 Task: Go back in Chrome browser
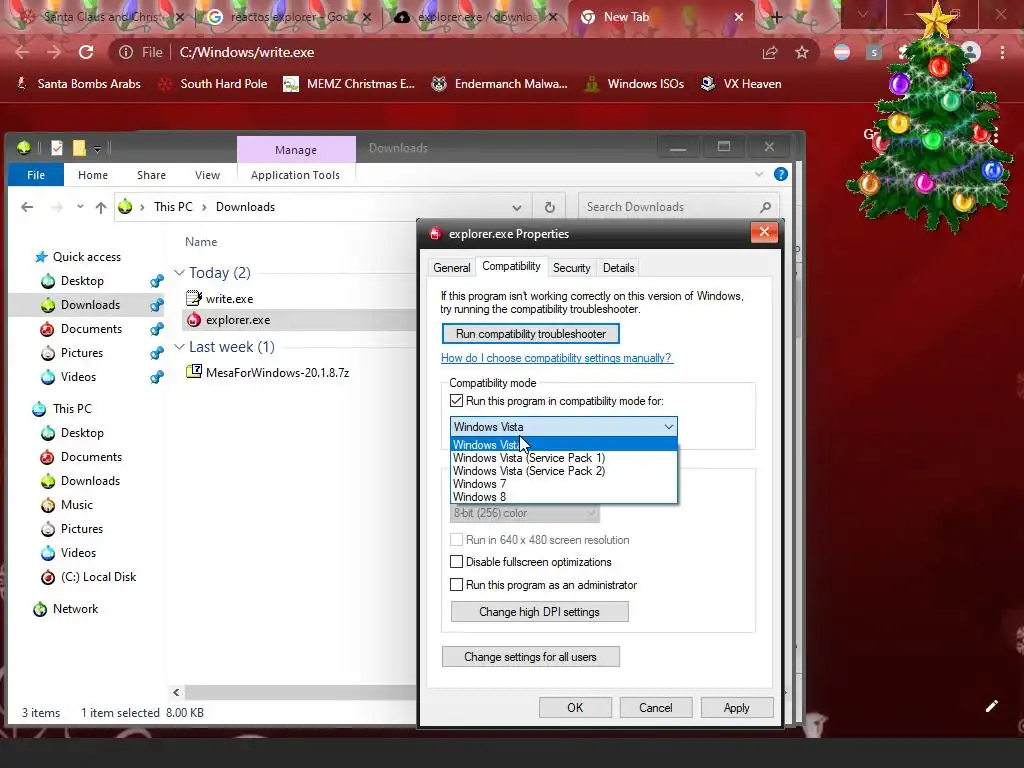tap(22, 52)
